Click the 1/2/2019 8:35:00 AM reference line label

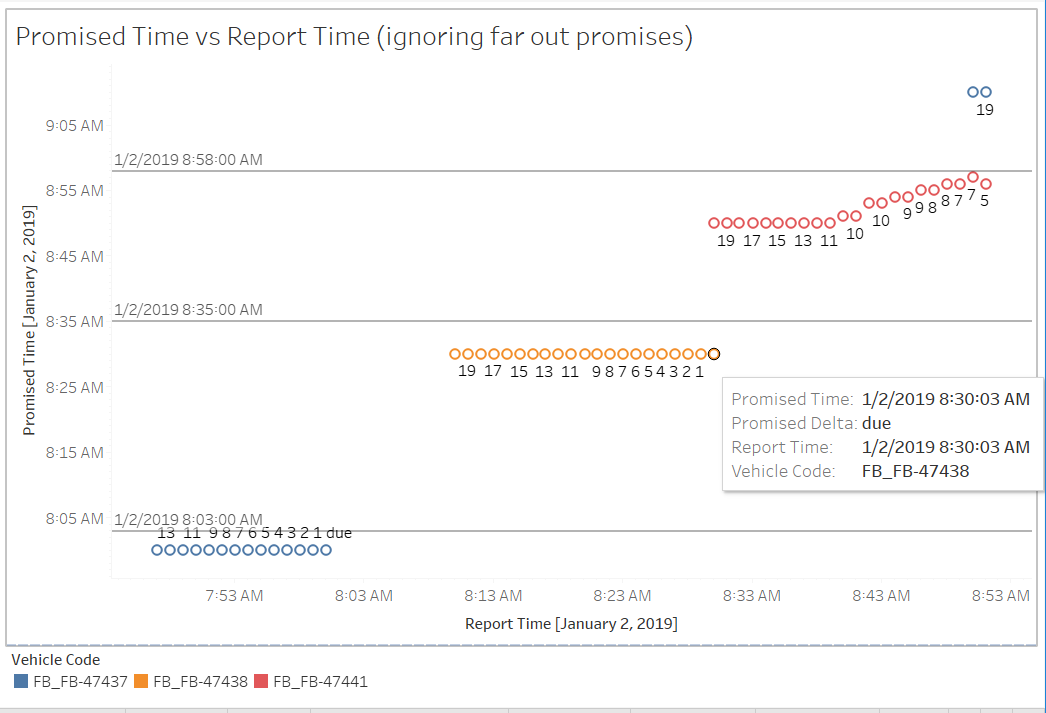188,310
